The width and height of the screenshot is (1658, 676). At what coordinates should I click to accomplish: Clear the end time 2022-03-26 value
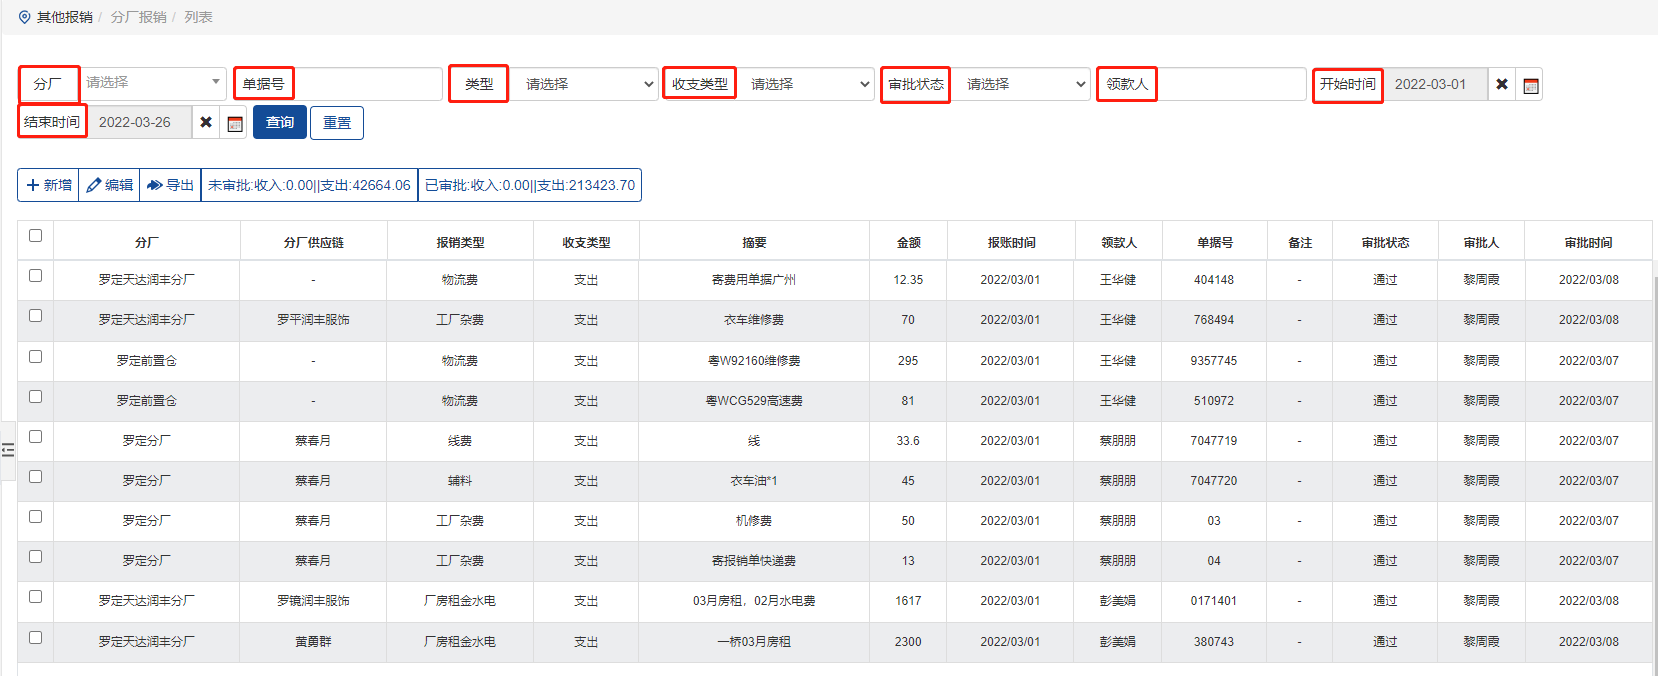(x=206, y=122)
